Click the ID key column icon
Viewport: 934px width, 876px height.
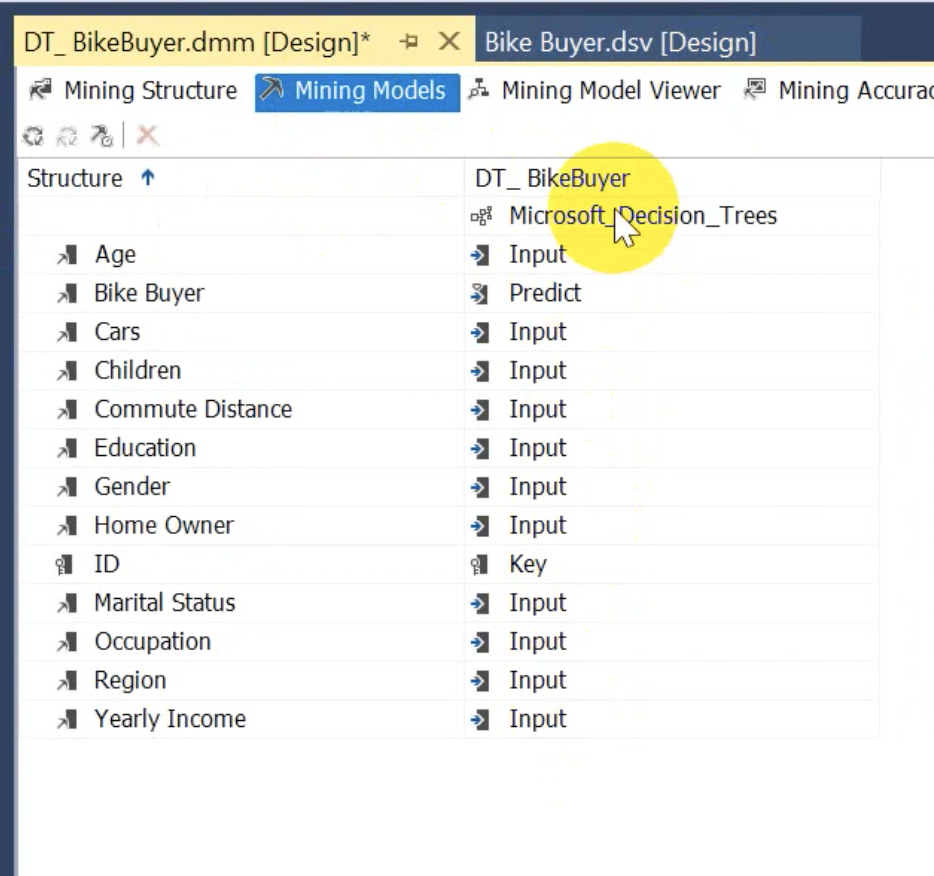[64, 565]
